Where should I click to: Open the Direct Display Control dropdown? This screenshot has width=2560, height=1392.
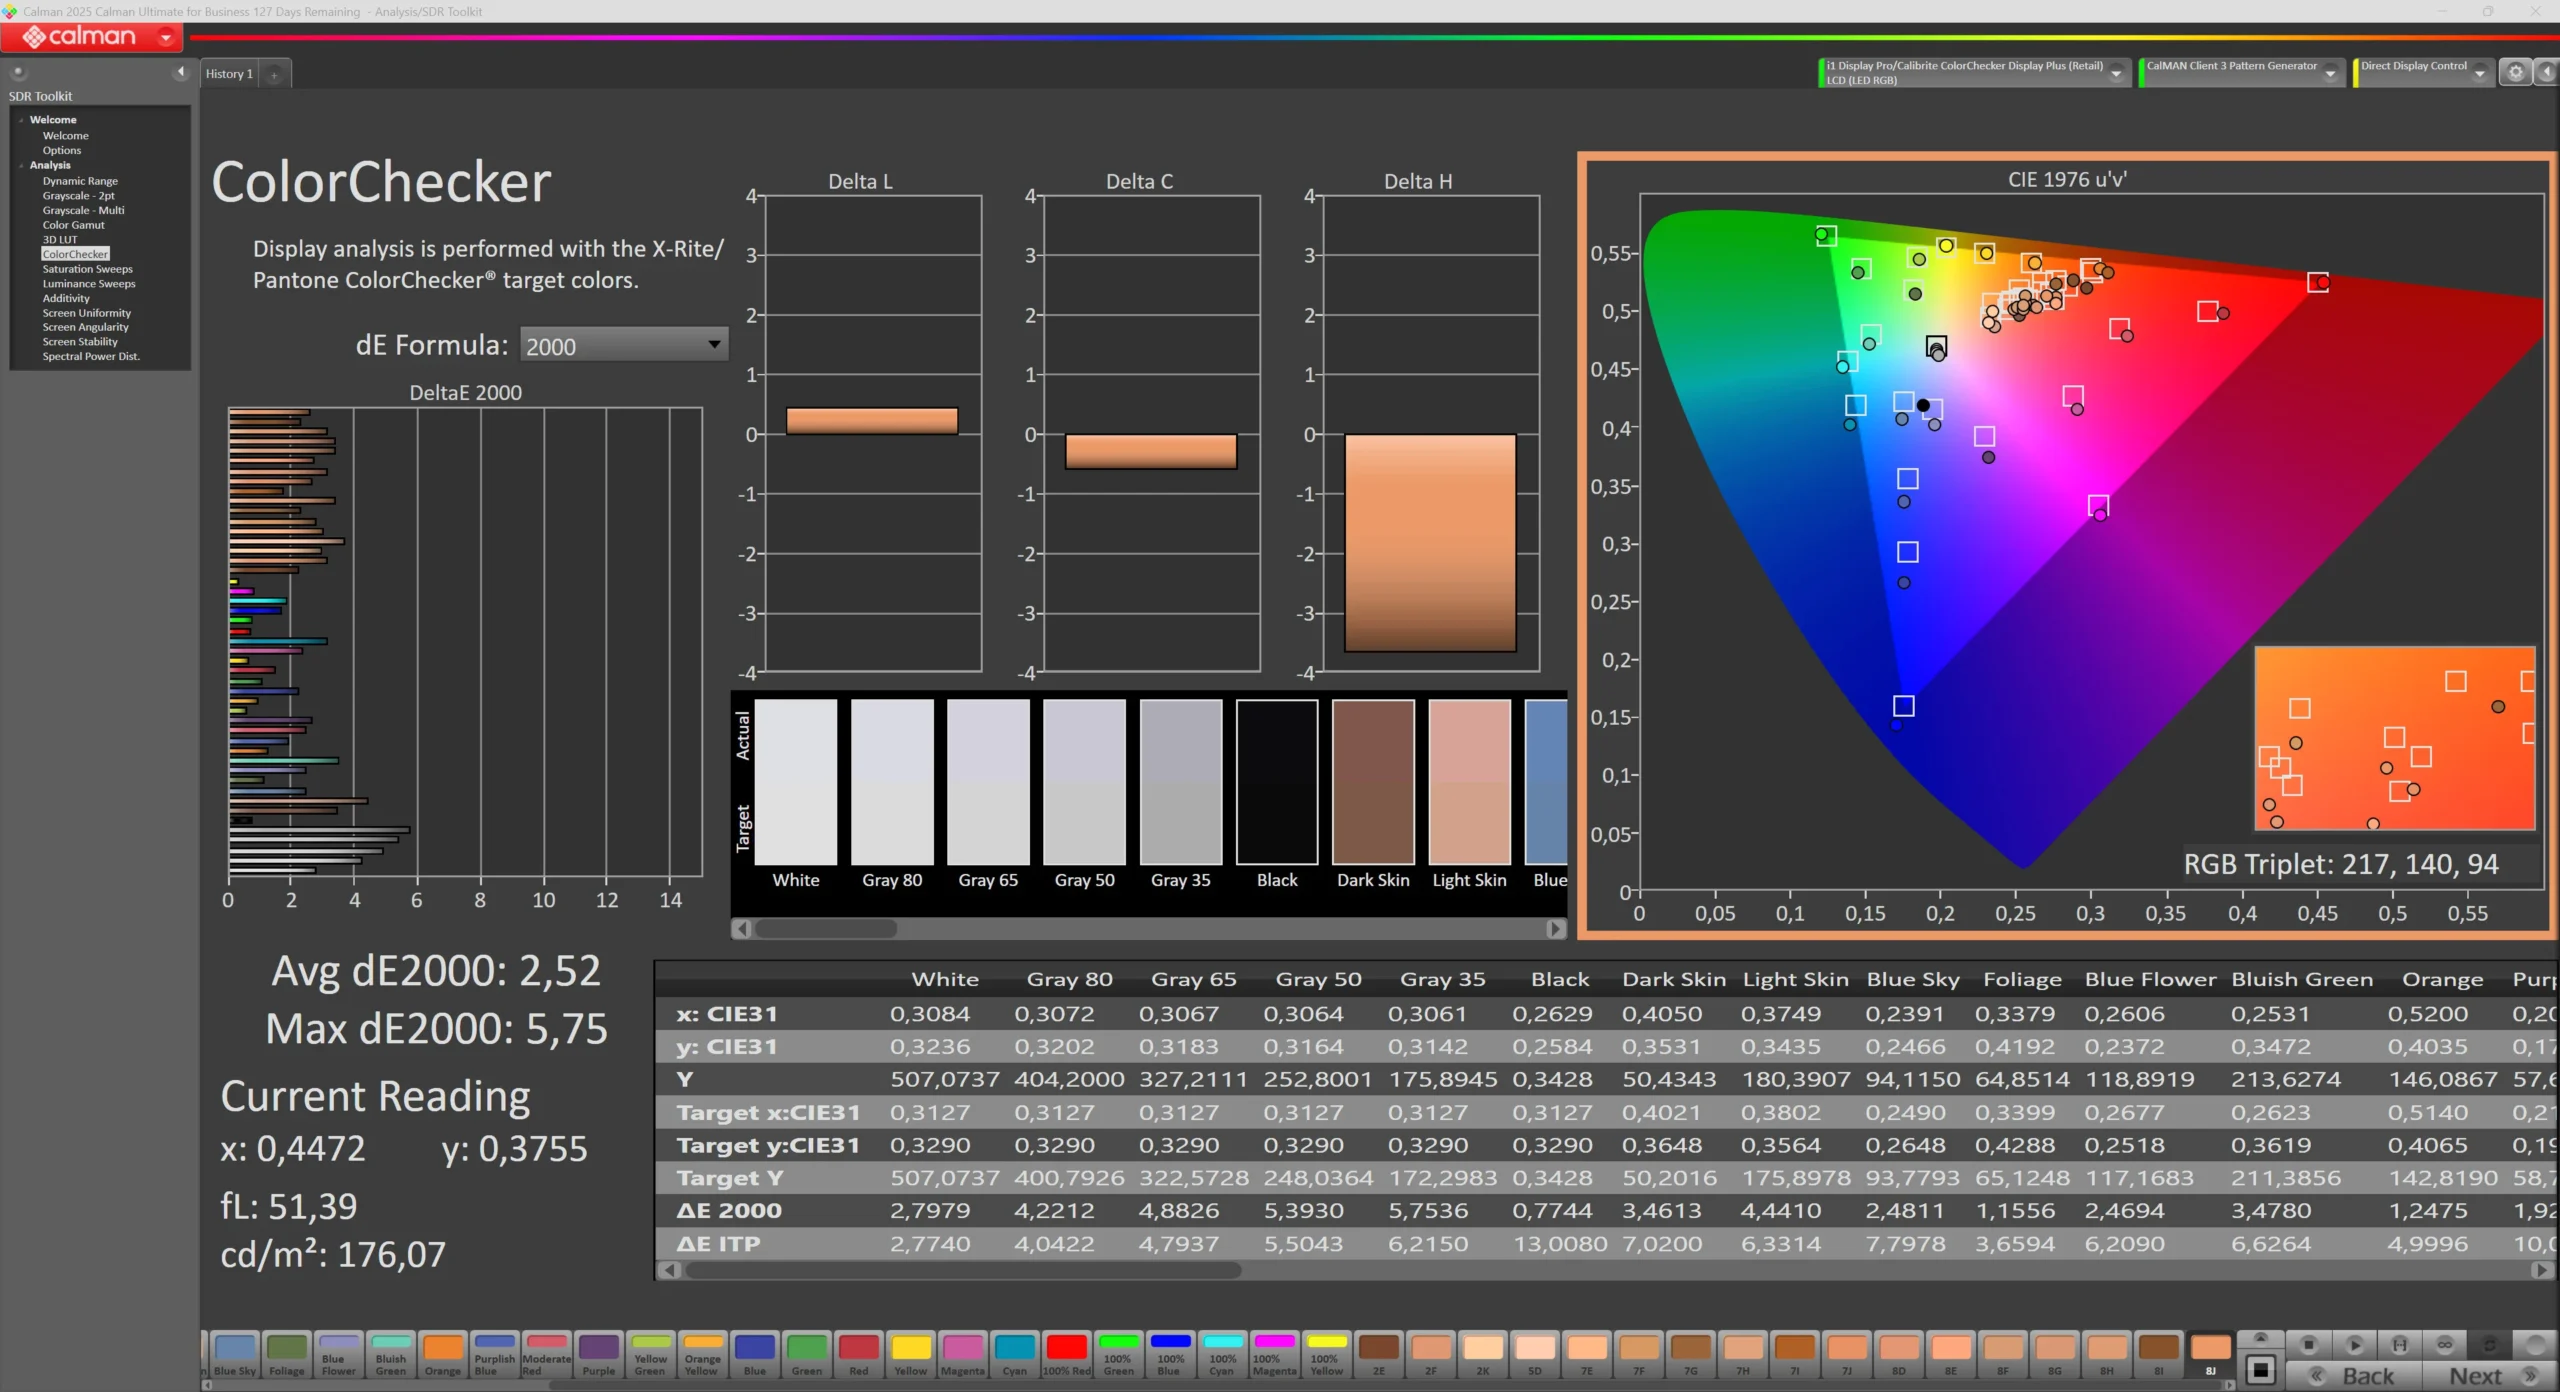click(x=2480, y=73)
